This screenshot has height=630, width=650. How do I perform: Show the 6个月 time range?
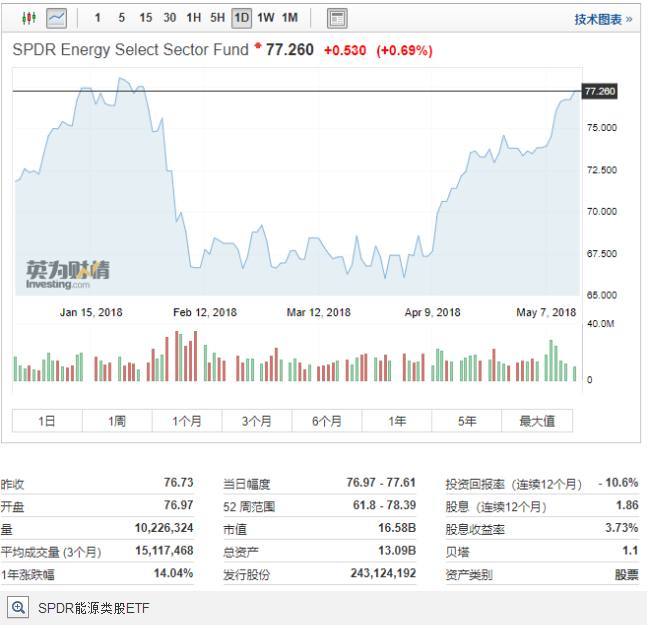[x=327, y=421]
